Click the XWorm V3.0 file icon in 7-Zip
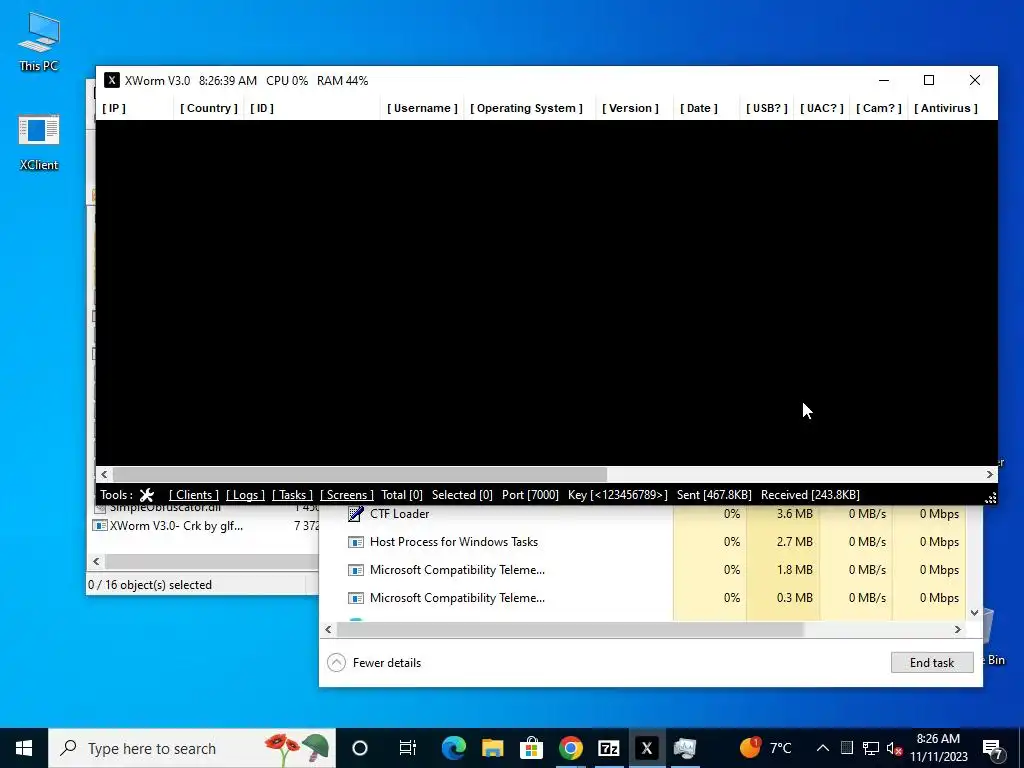The height and width of the screenshot is (768, 1024). click(99, 526)
